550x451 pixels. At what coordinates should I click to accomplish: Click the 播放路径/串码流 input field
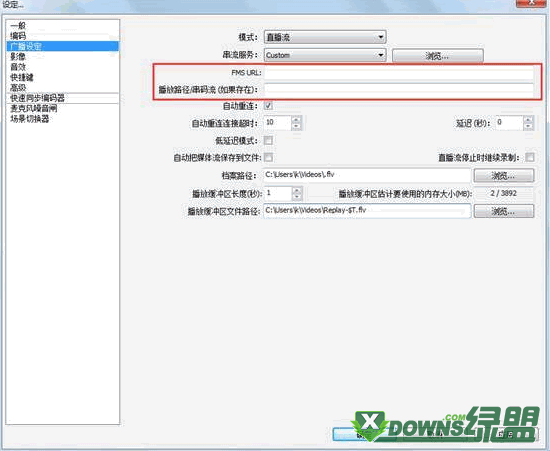coord(399,89)
